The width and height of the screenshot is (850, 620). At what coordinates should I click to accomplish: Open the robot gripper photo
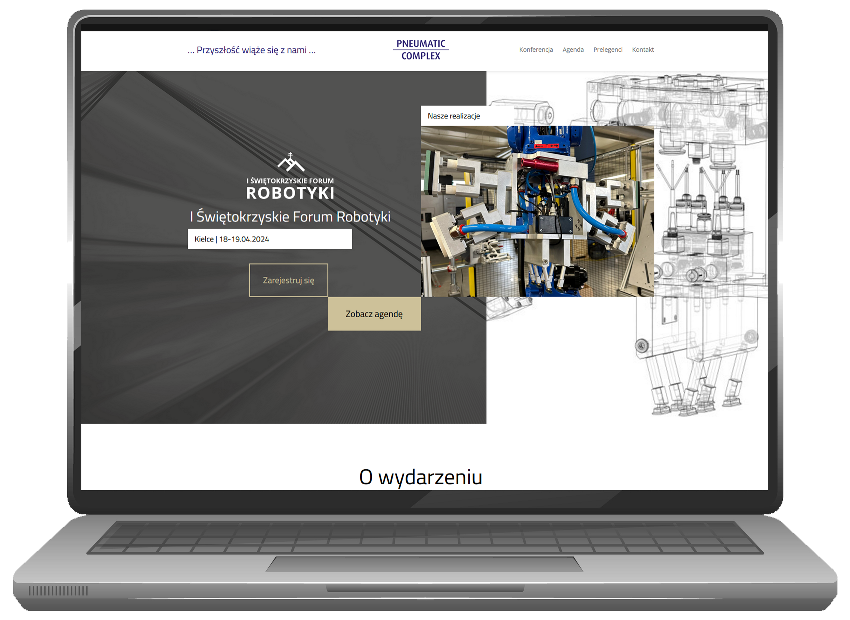(x=537, y=211)
